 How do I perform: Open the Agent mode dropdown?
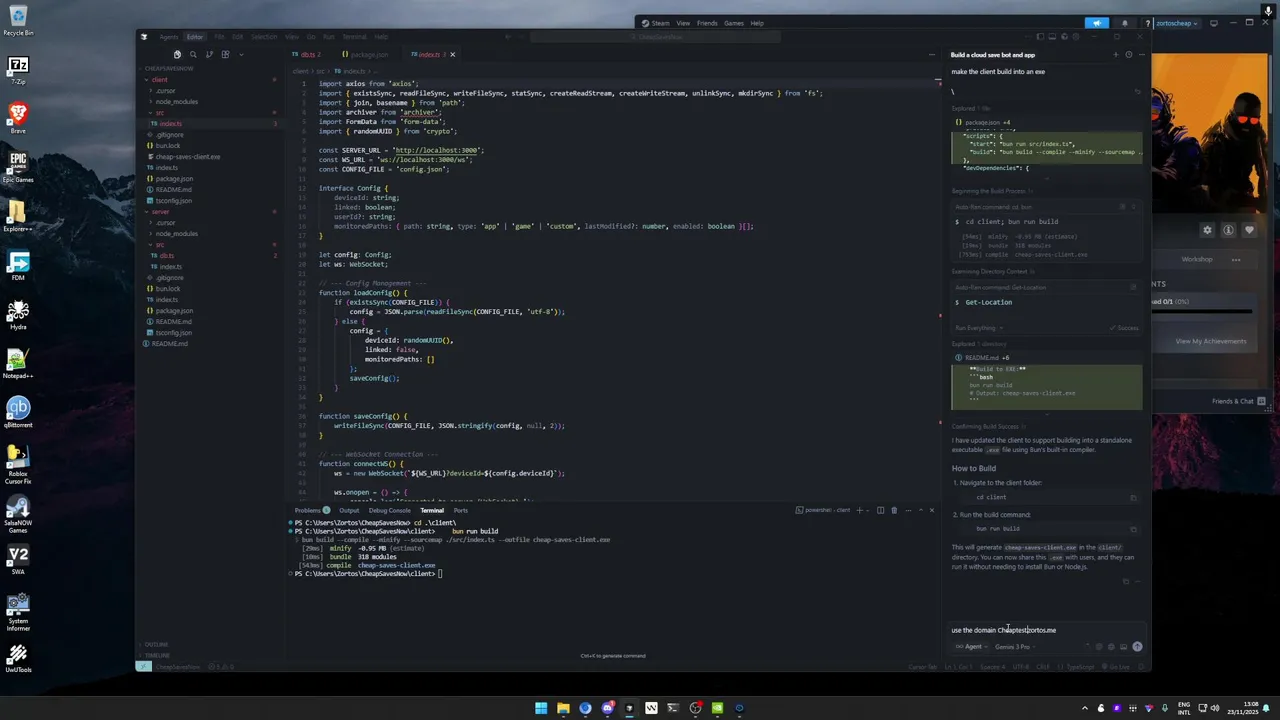pos(971,647)
